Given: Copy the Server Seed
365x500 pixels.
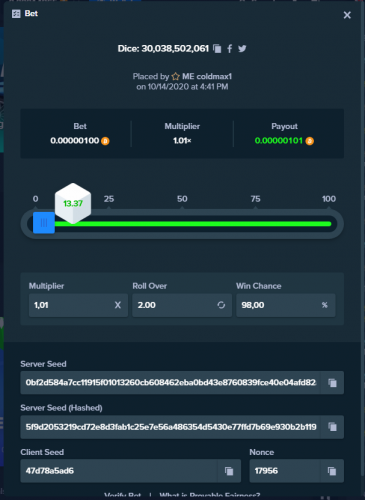Looking at the screenshot, I should pos(332,383).
